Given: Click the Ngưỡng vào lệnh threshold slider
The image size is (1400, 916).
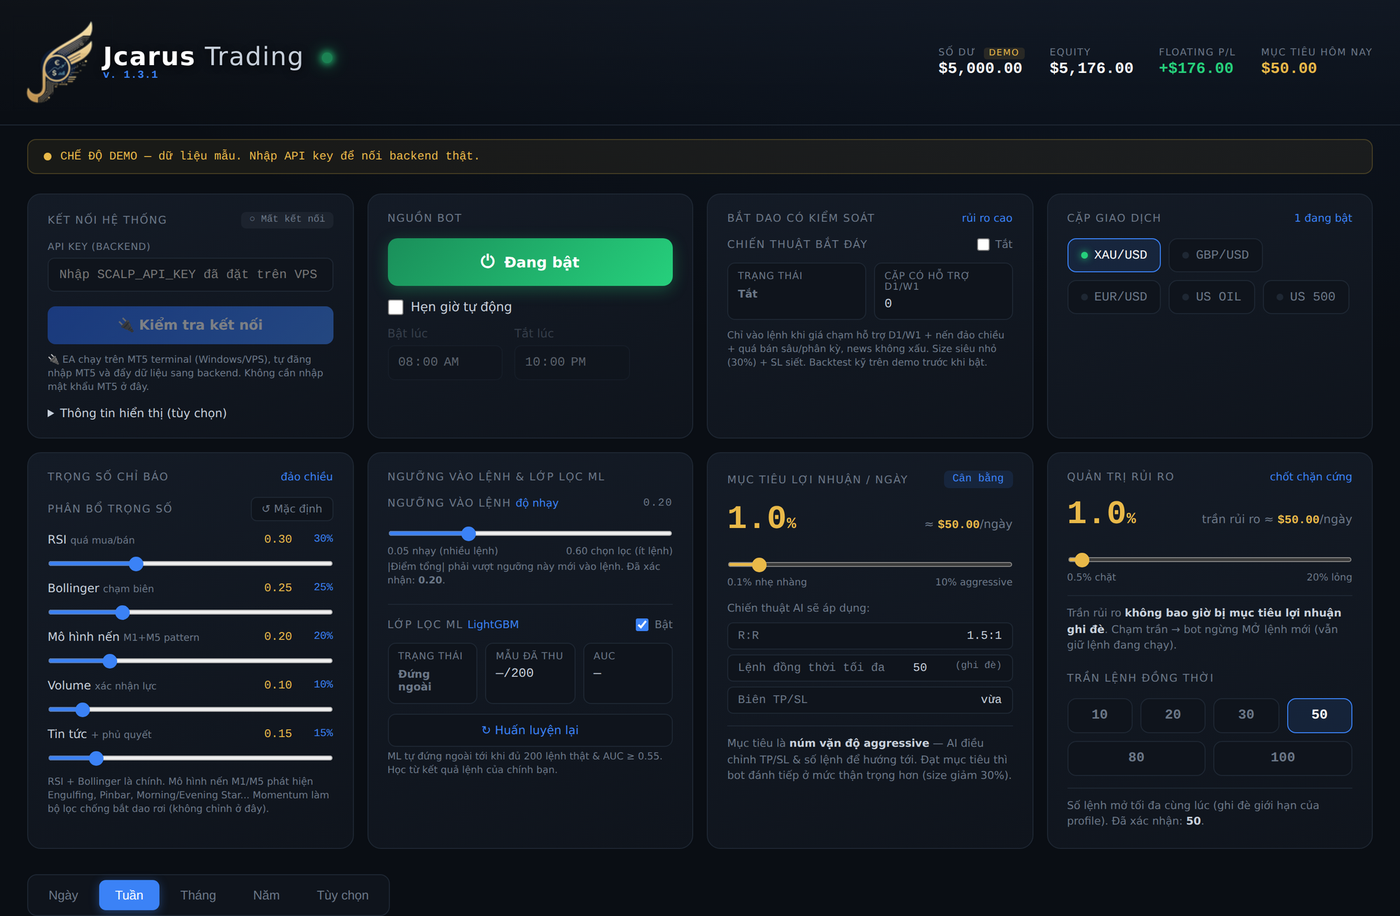Looking at the screenshot, I should pyautogui.click(x=530, y=533).
